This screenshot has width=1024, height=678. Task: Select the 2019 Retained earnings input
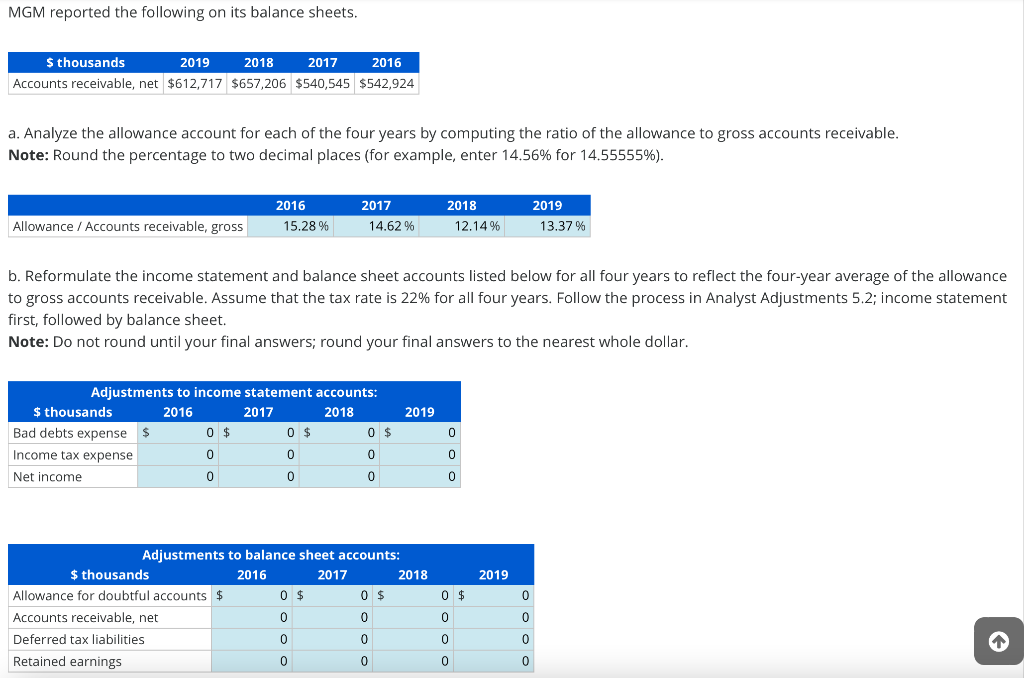click(x=494, y=660)
